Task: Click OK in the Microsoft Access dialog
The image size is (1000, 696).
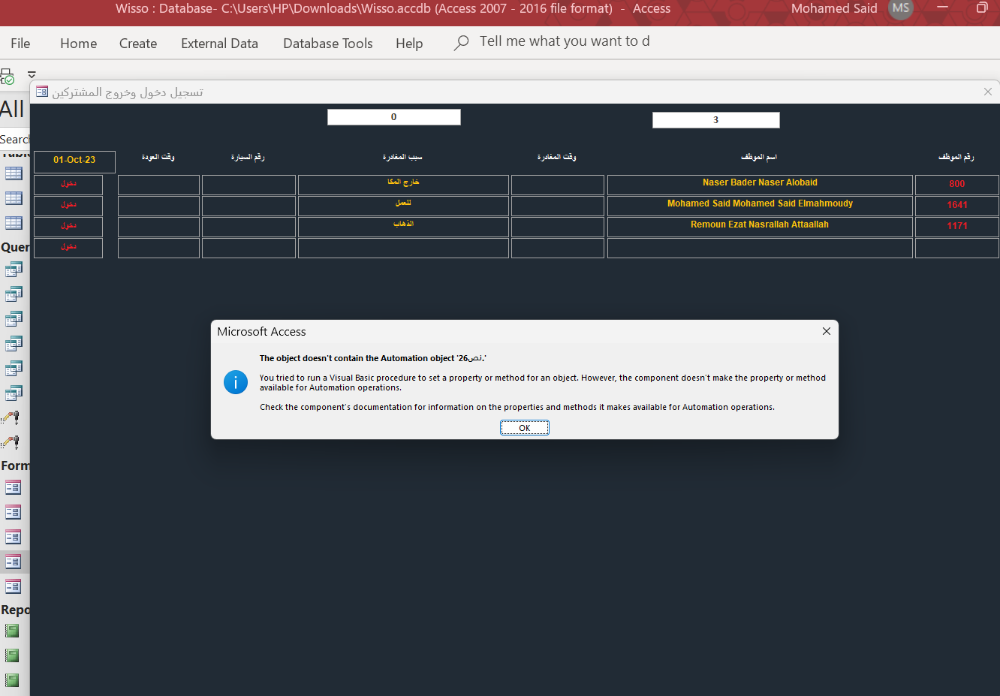Action: click(524, 427)
